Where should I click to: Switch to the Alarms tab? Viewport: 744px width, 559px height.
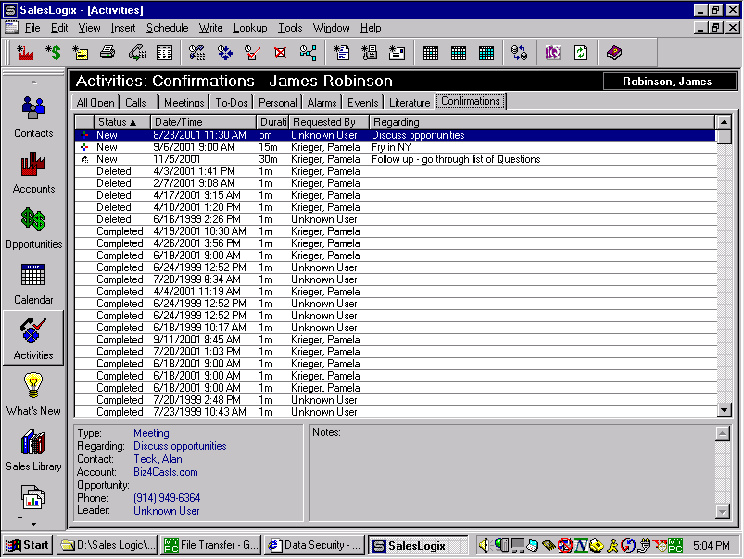click(322, 103)
